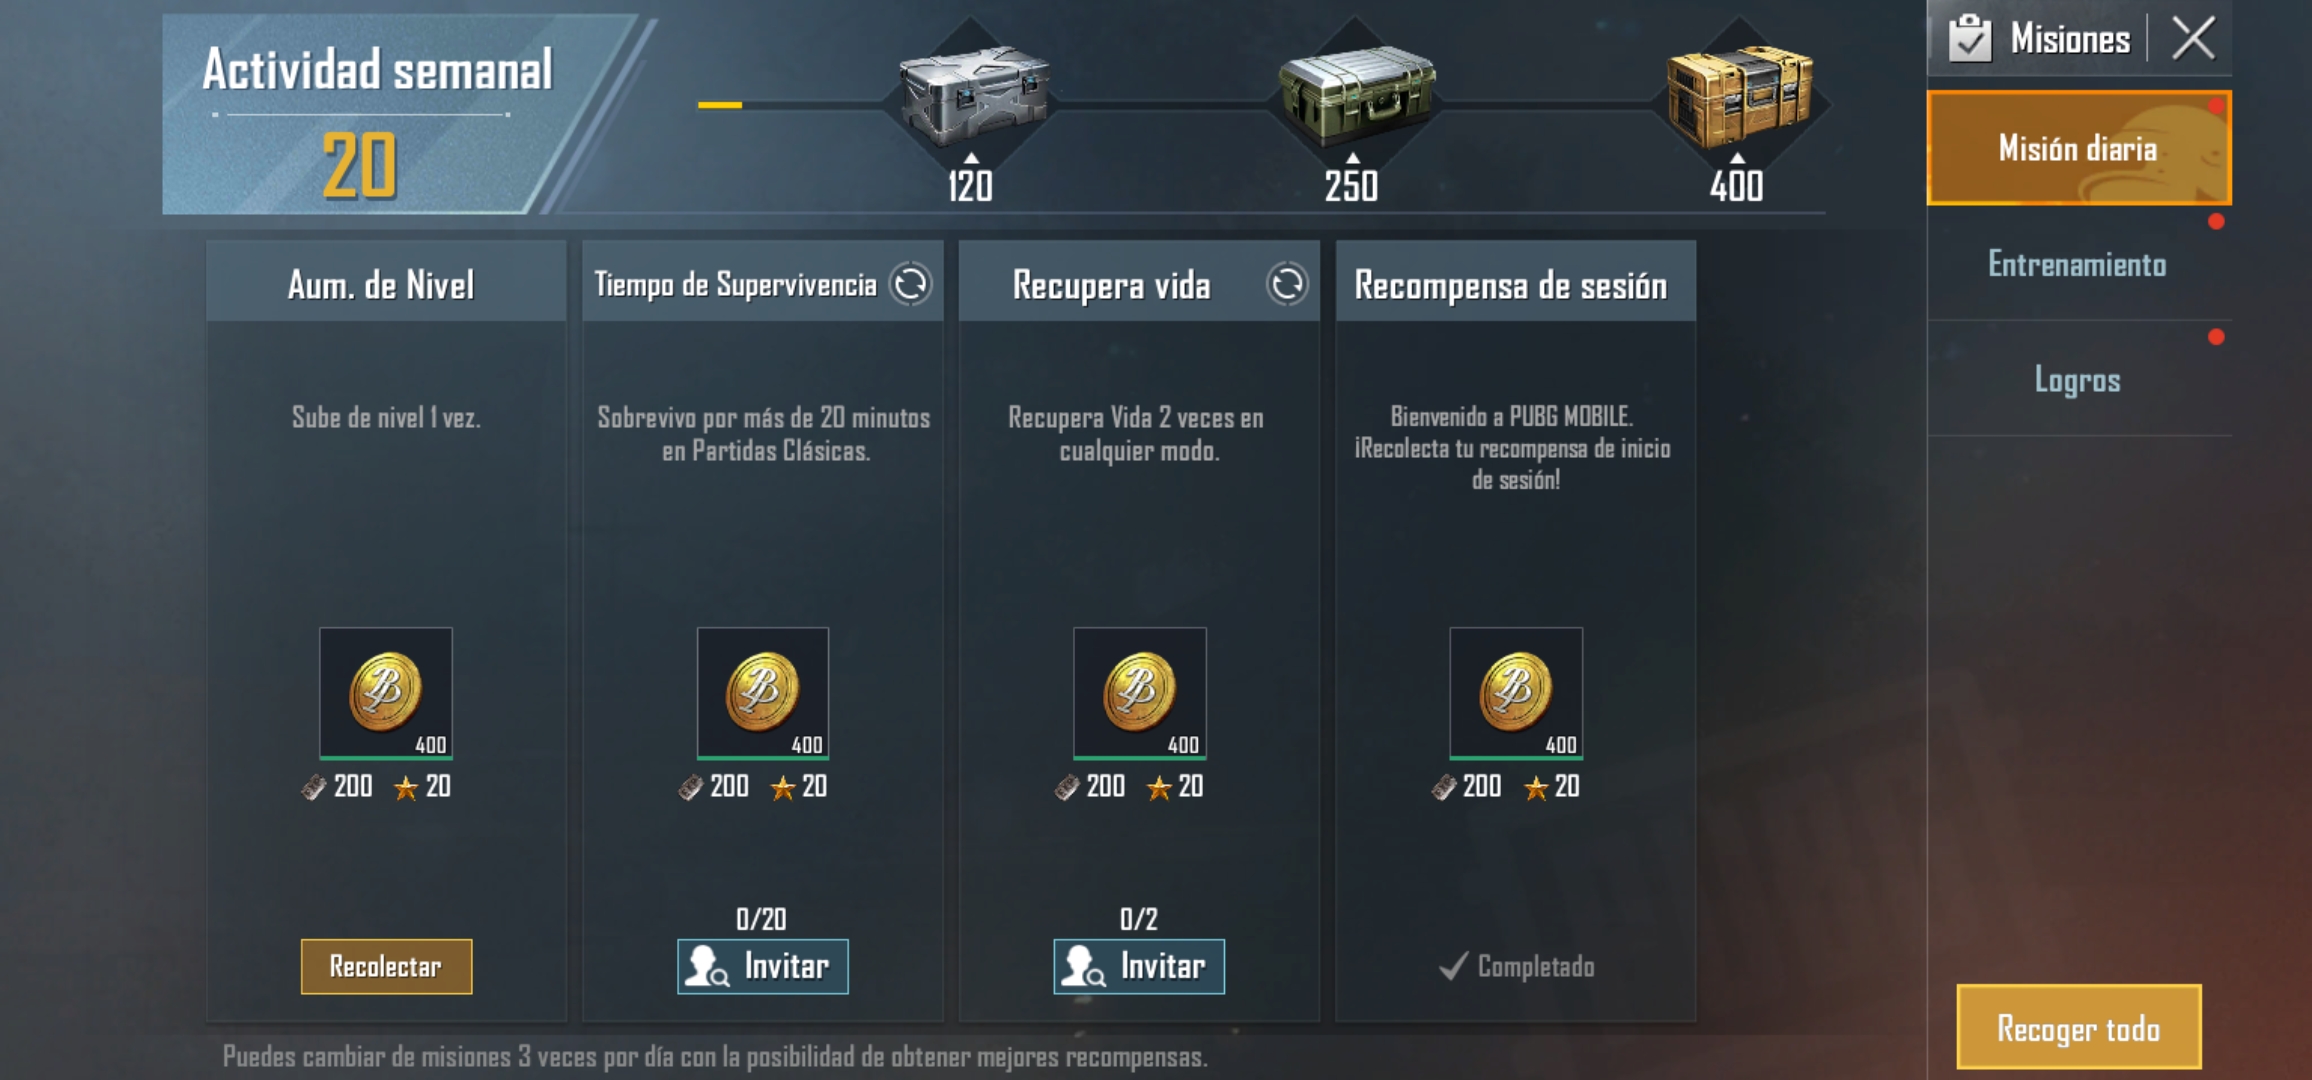
Task: Open the silver crate at 120 points
Action: tap(973, 96)
